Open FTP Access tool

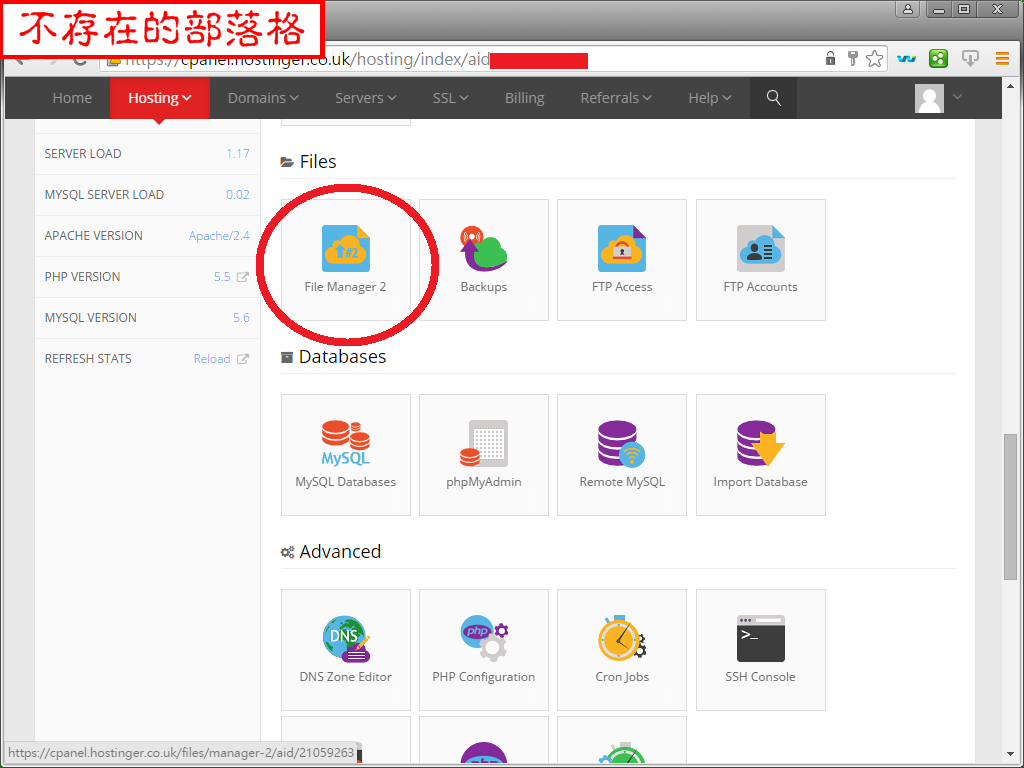(622, 259)
